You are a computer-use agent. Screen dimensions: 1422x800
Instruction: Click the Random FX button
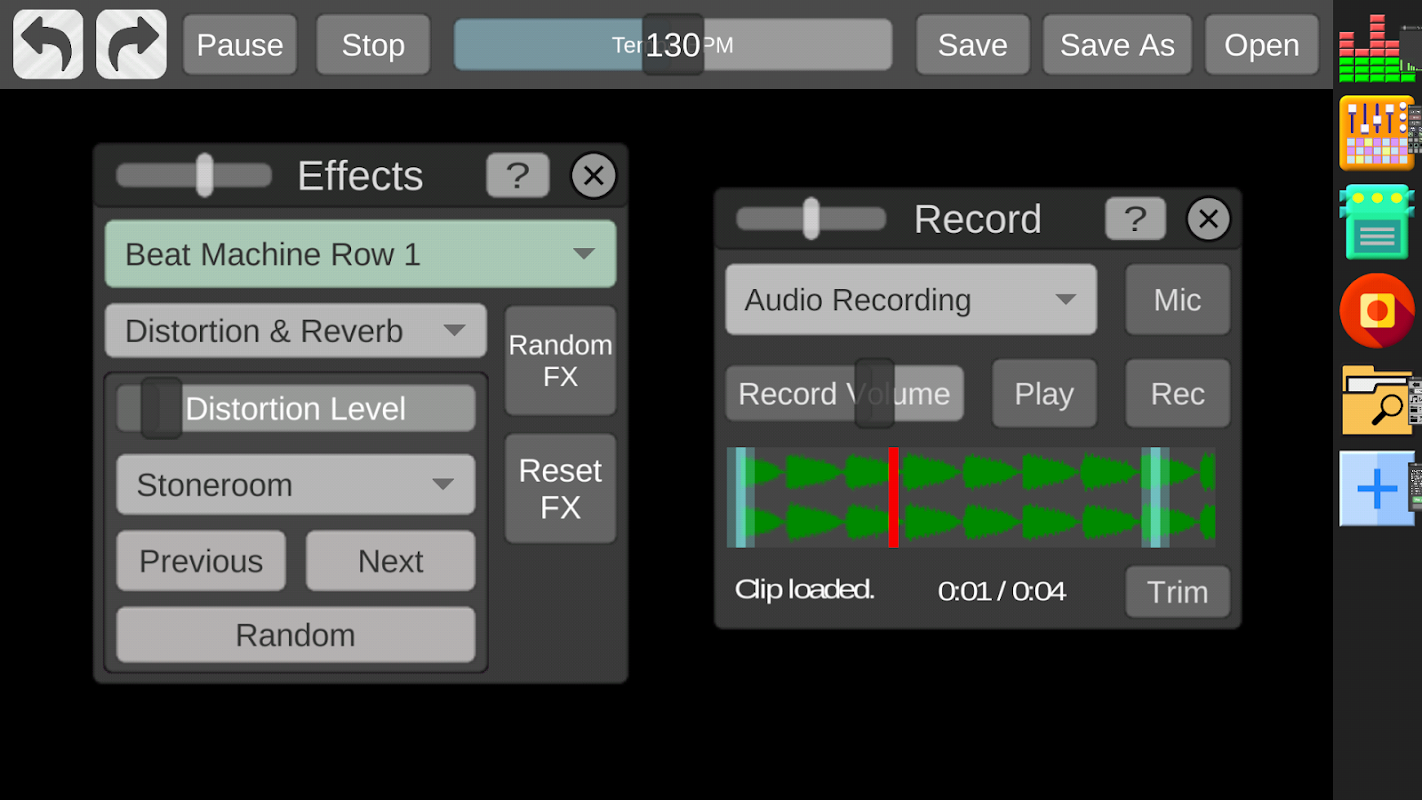[560, 361]
